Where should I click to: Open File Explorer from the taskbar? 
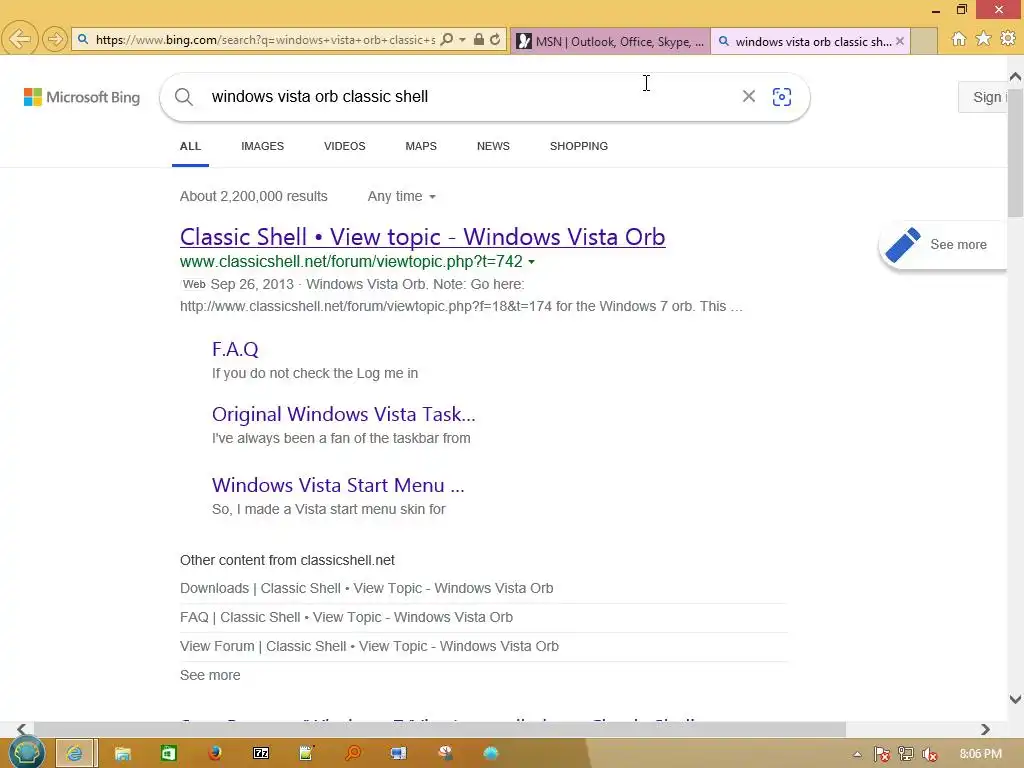[122, 754]
